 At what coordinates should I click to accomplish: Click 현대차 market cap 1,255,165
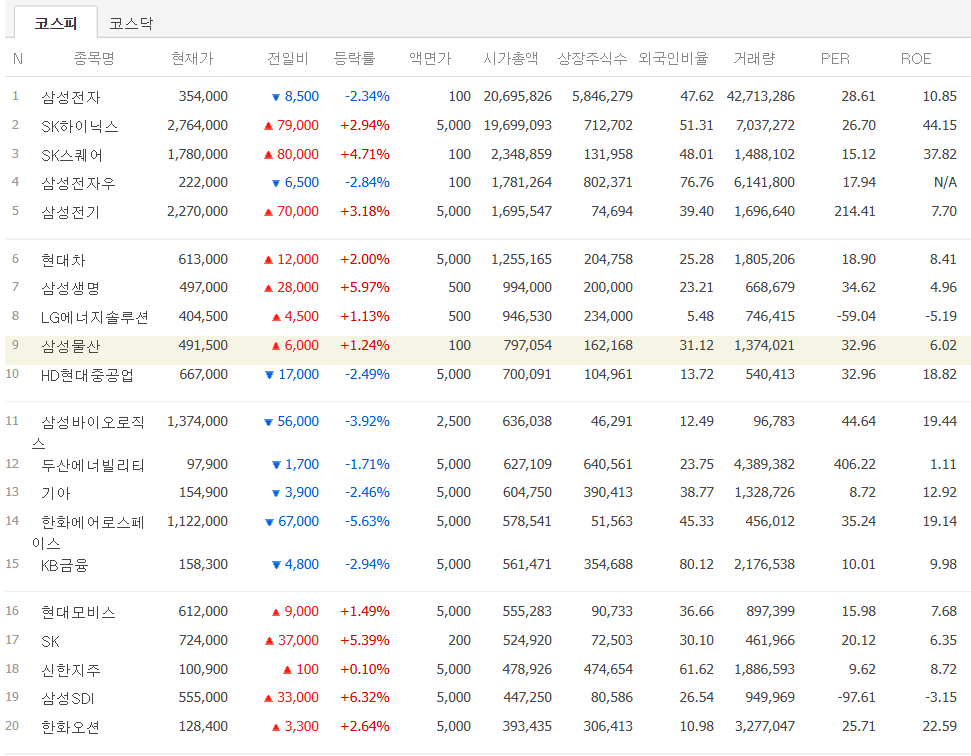pos(521,259)
